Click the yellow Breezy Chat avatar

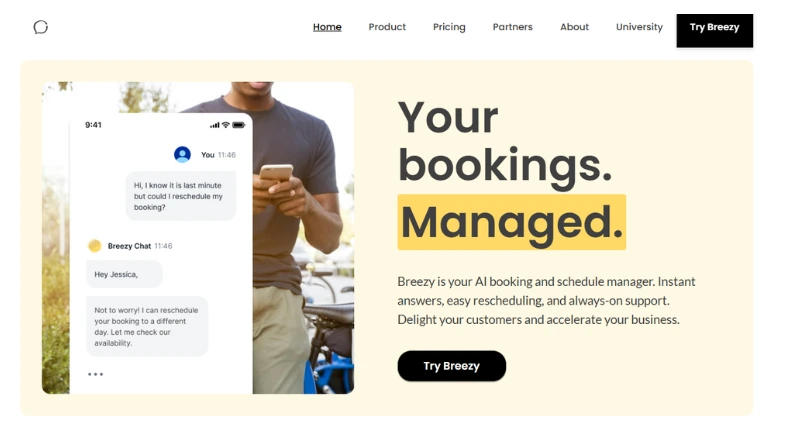point(94,245)
